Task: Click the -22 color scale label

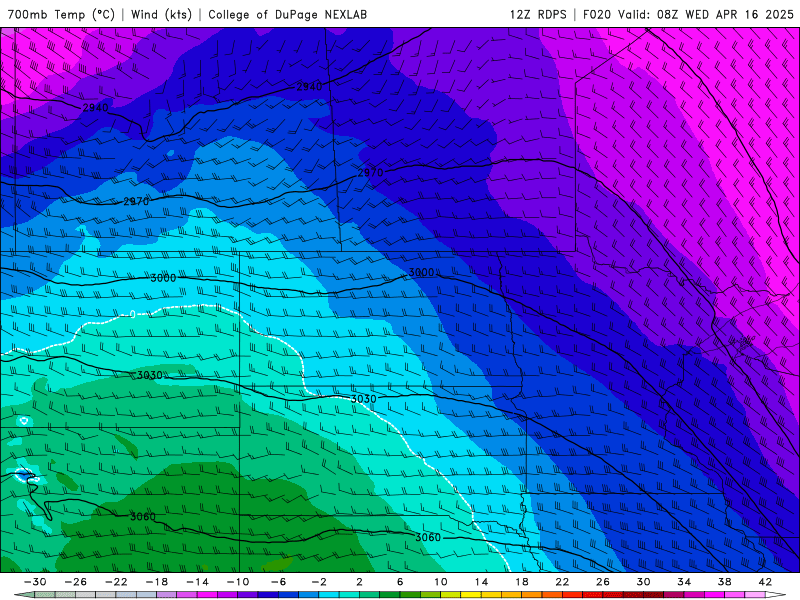Action: pyautogui.click(x=116, y=582)
